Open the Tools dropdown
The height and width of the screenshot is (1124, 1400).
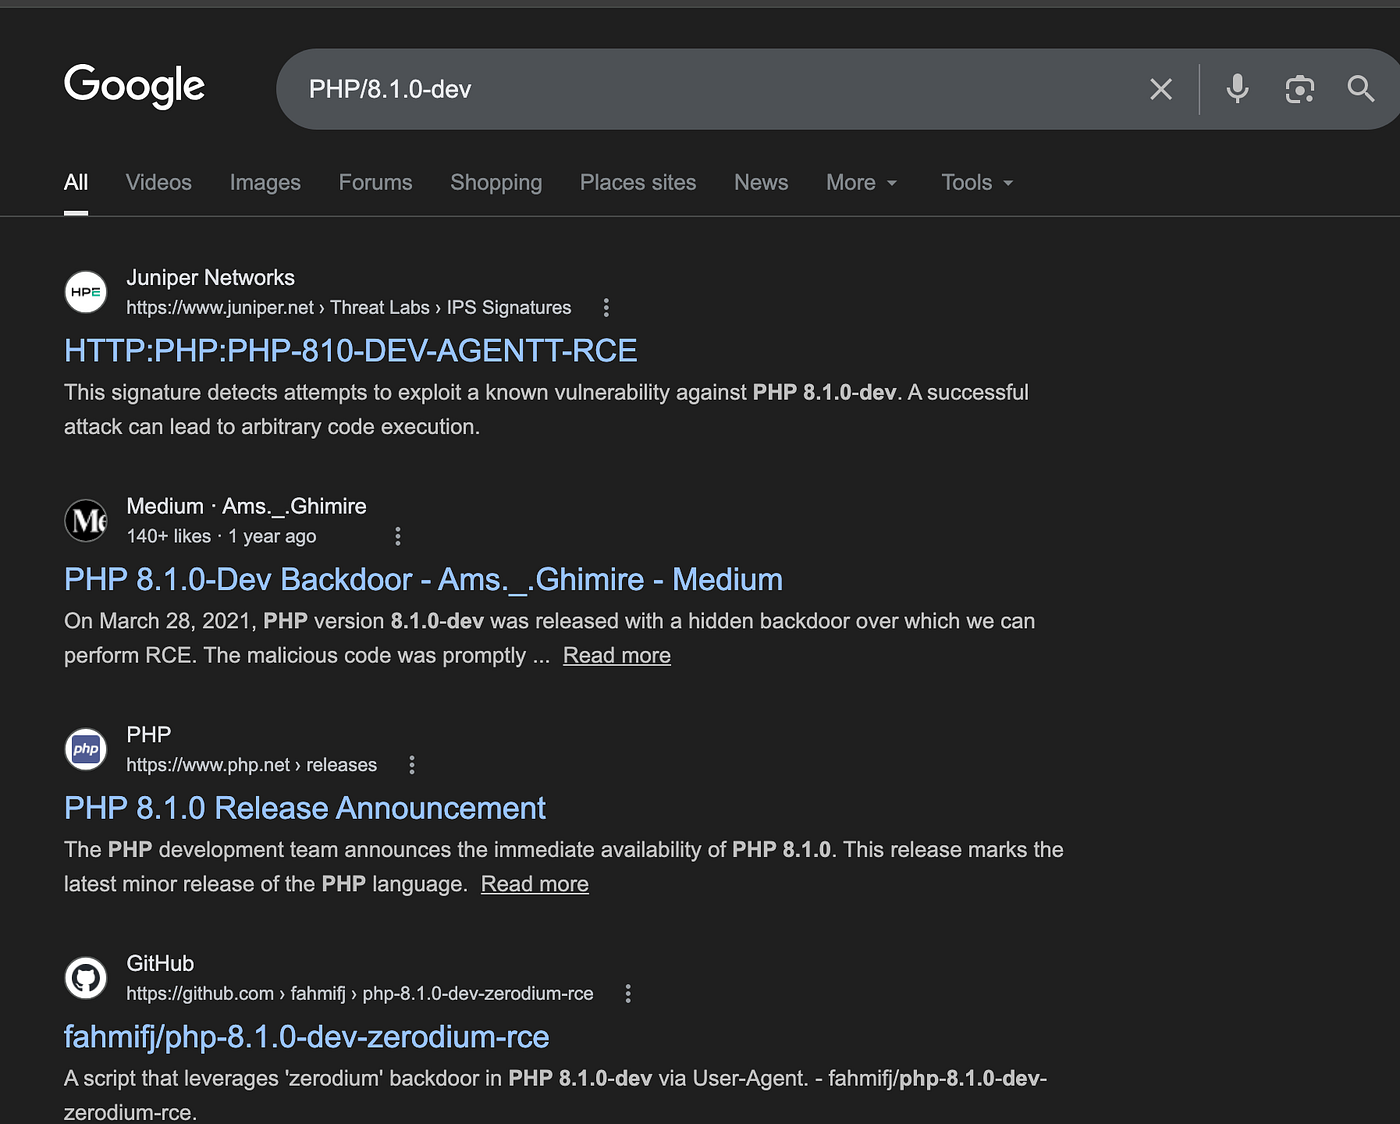[x=977, y=183]
